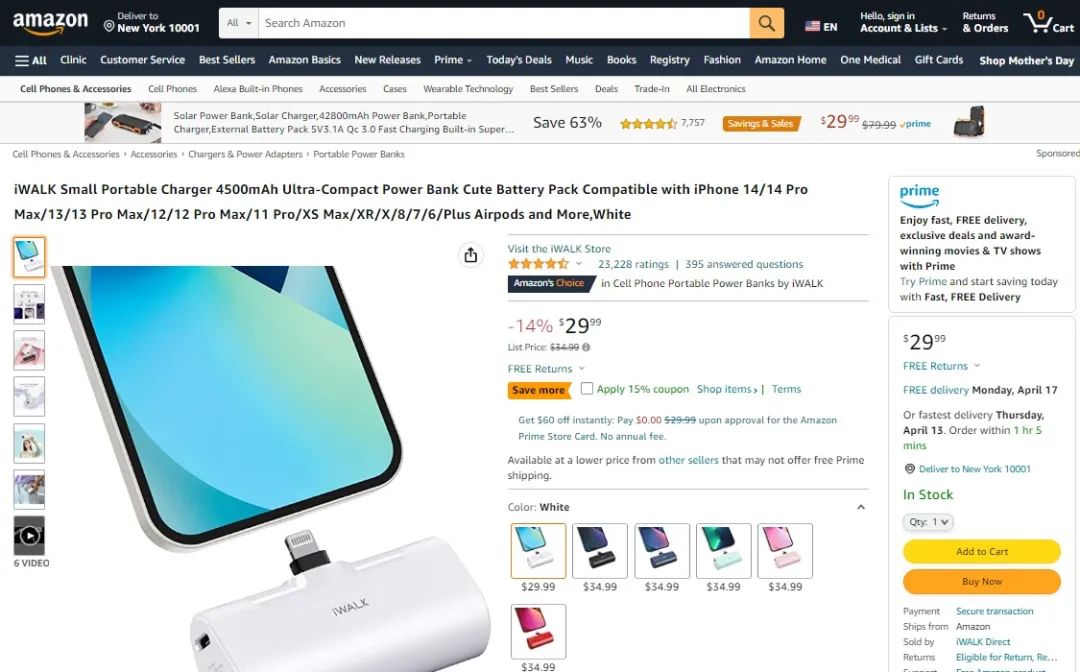Viewport: 1080px width, 672px height.
Task: Click the Deliver to location pin icon
Action: point(109,26)
